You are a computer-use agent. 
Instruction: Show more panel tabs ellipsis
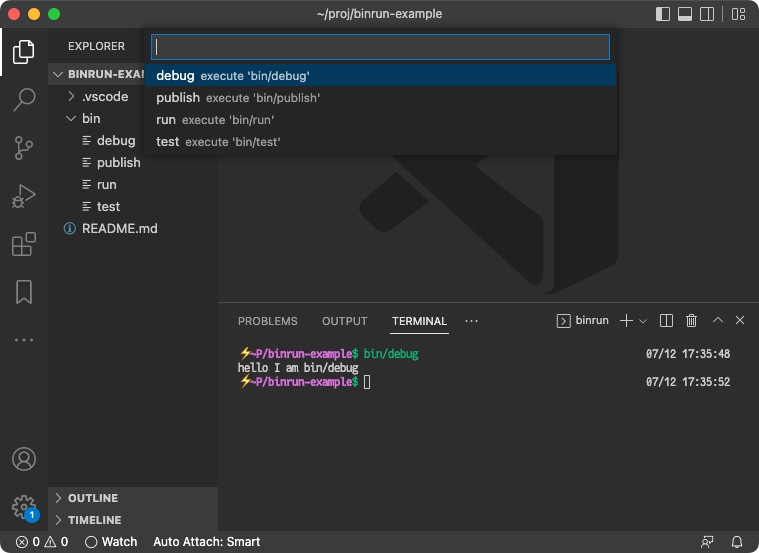(x=471, y=321)
